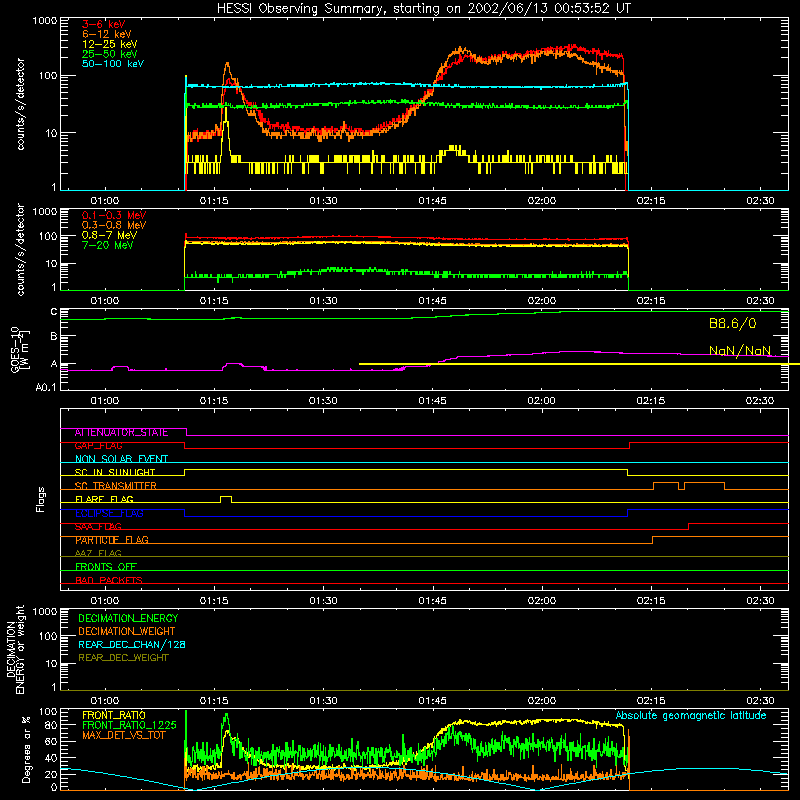Select the PARTICLE_FLAG label

pos(112,540)
